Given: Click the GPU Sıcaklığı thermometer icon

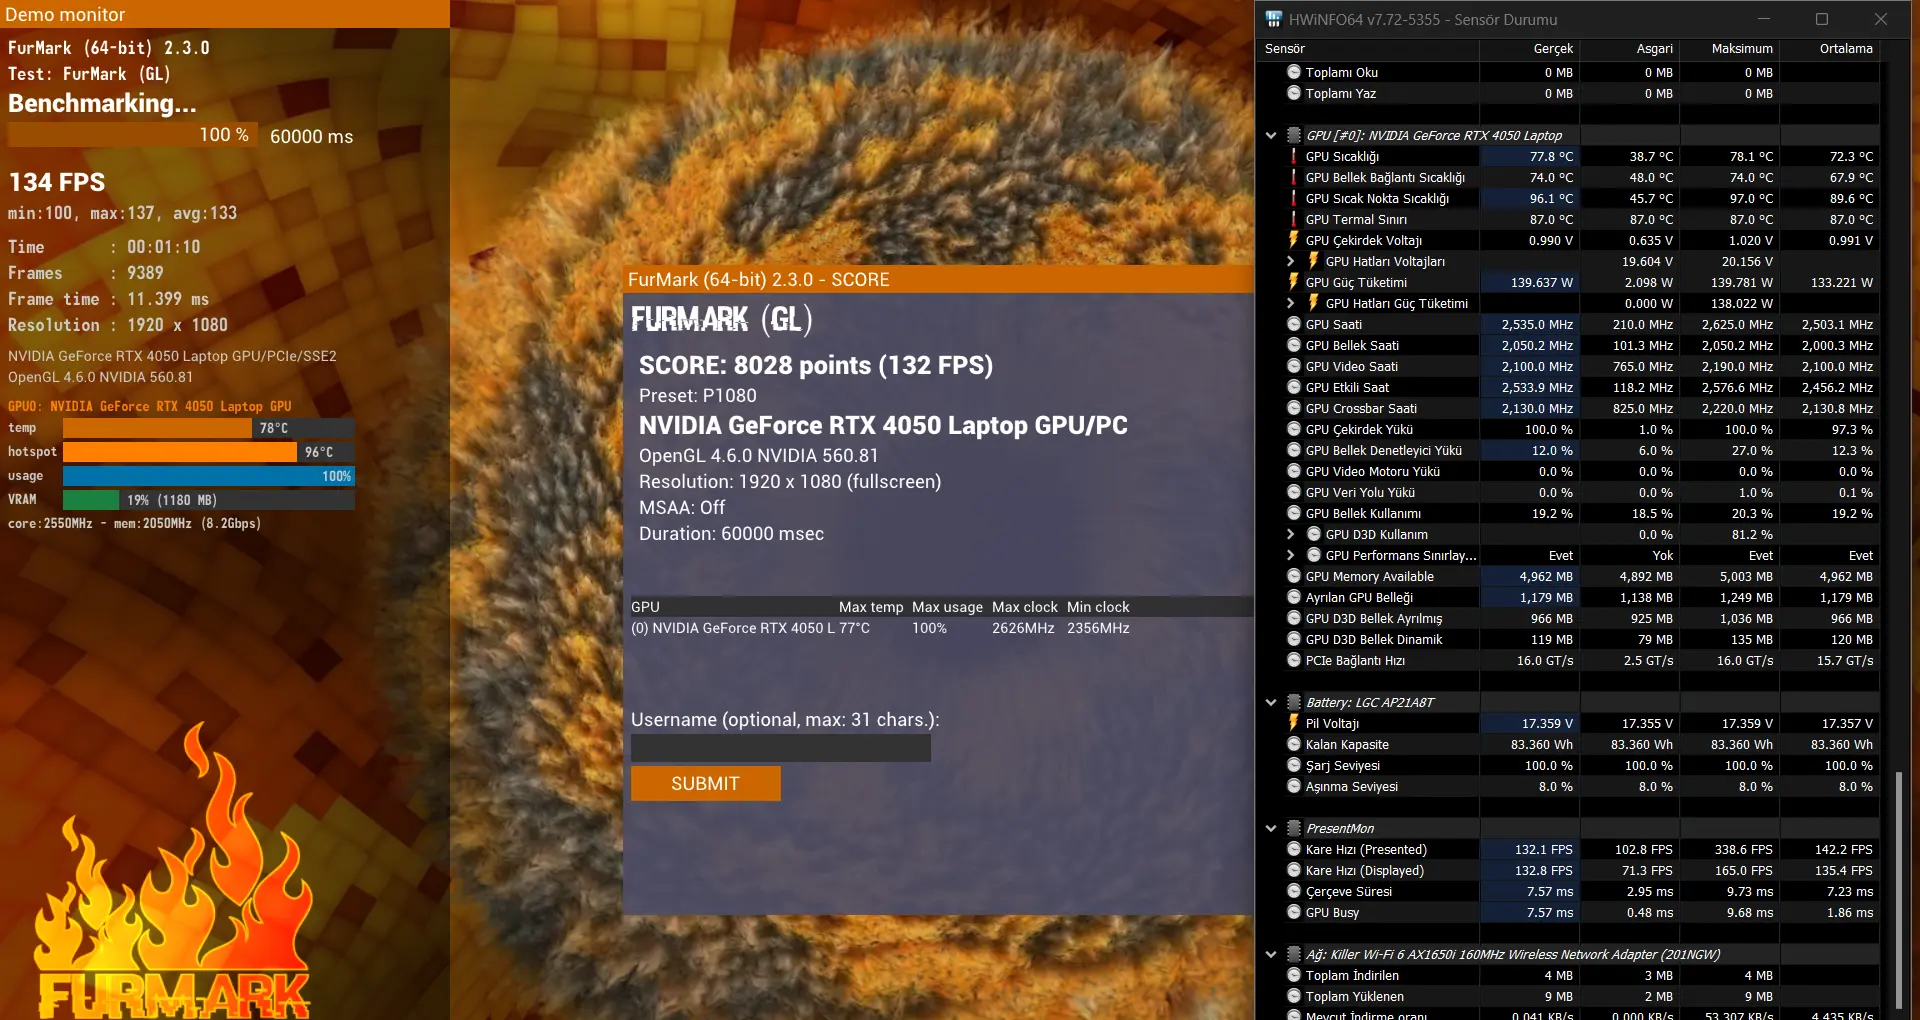Looking at the screenshot, I should coord(1294,157).
